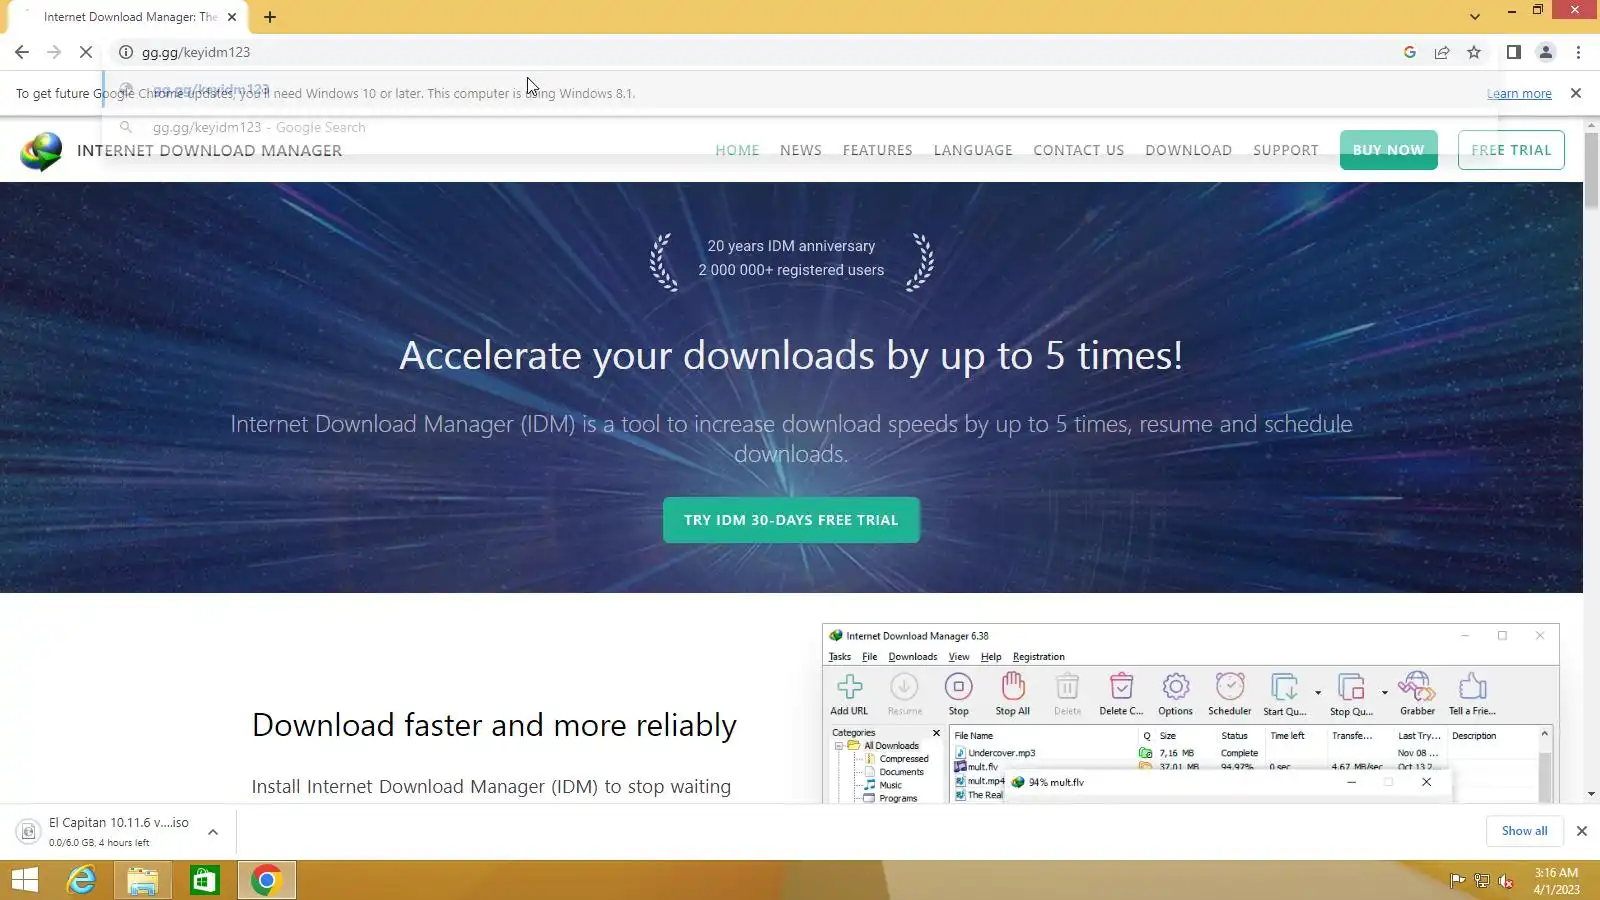Open the FEATURES menu item

(877, 150)
